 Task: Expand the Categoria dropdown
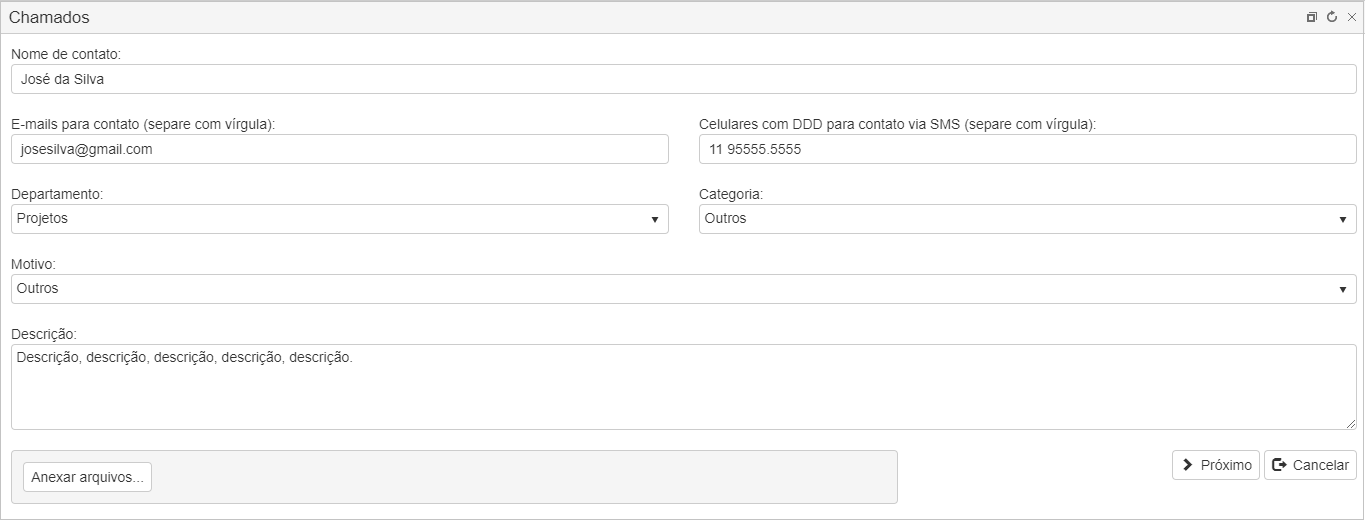click(x=1028, y=219)
